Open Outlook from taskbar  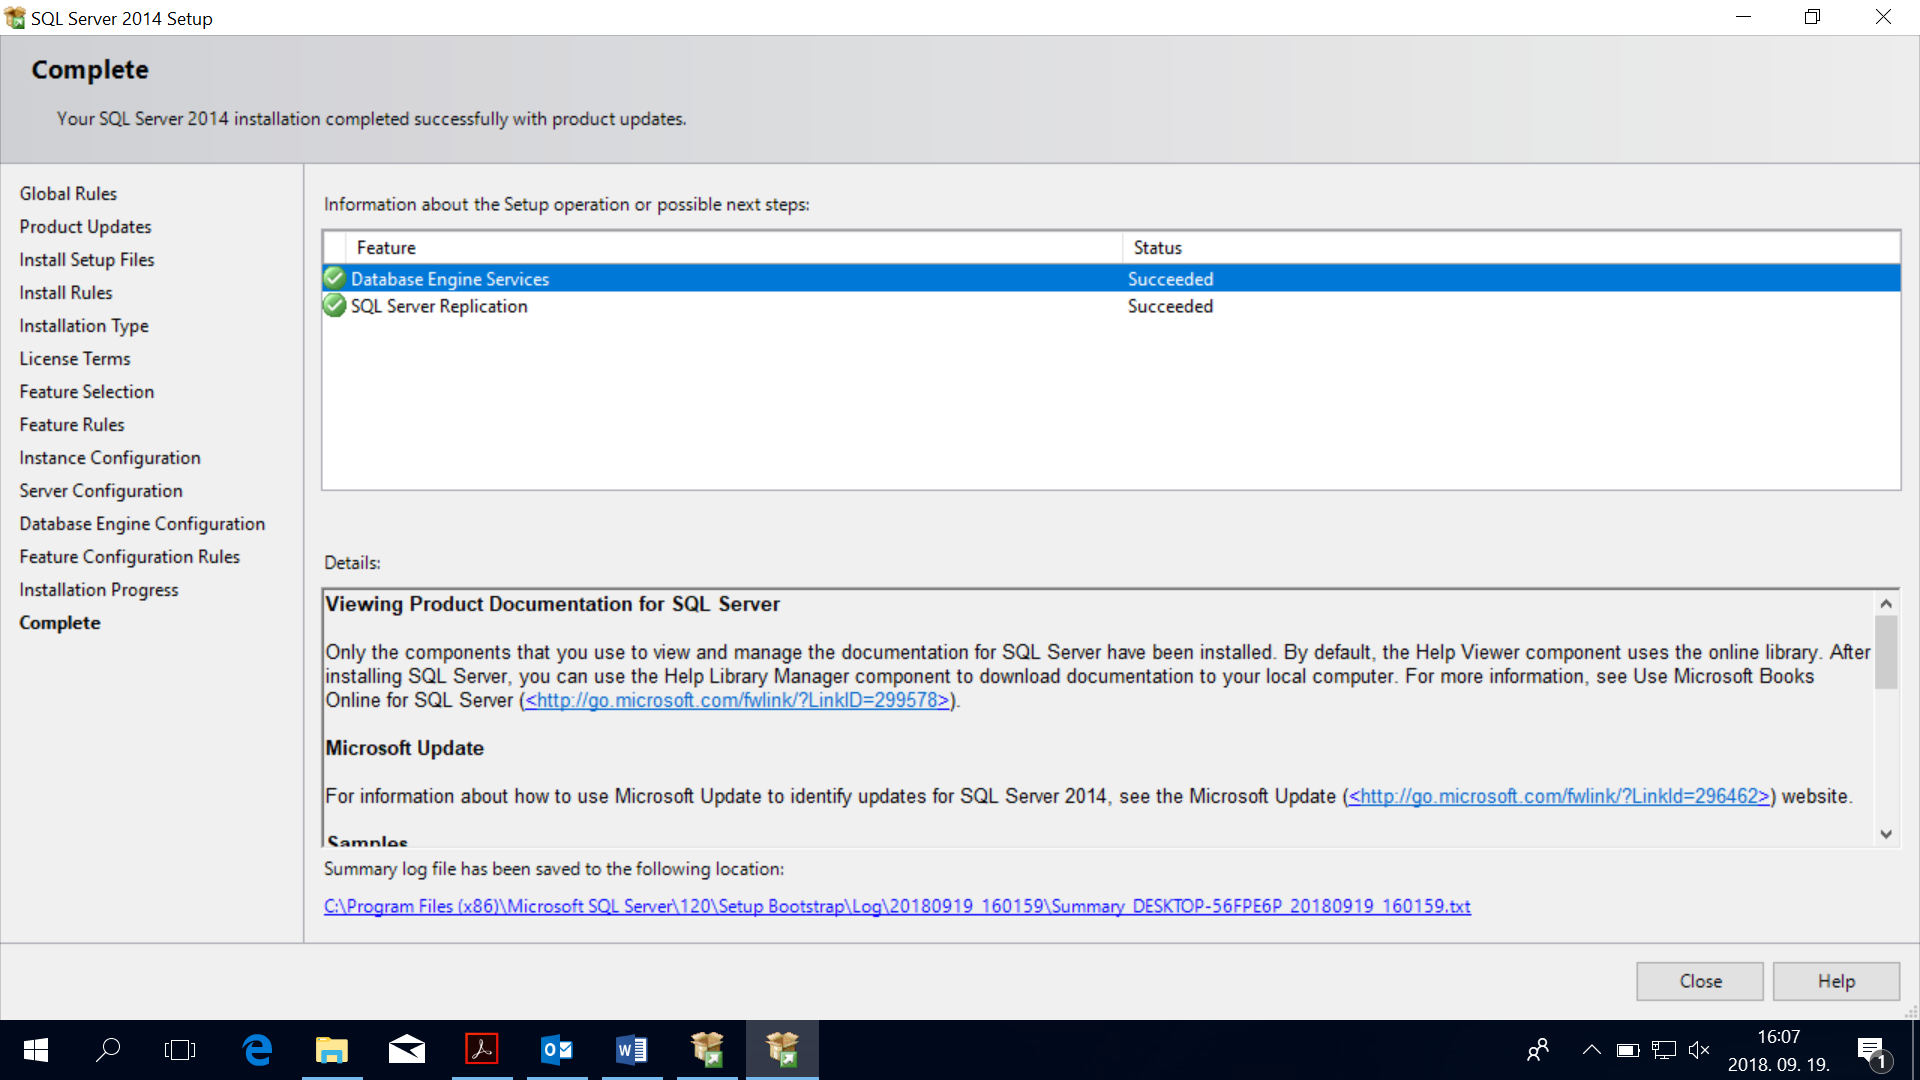click(557, 1050)
